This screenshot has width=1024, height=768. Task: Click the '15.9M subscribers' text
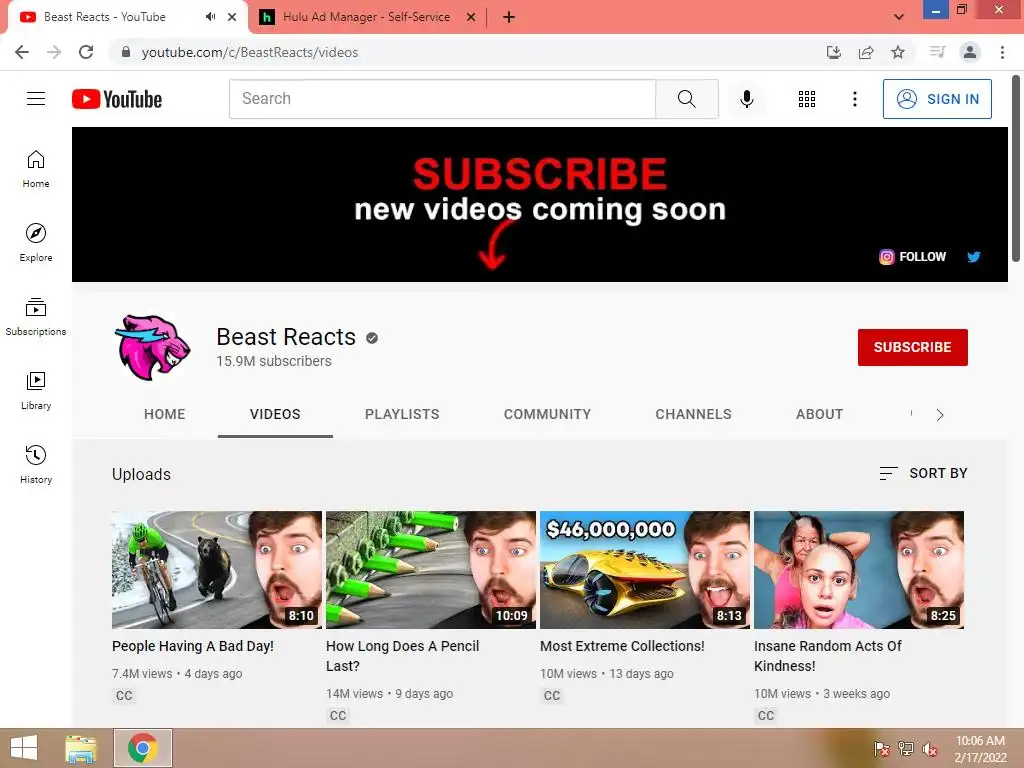coord(274,361)
